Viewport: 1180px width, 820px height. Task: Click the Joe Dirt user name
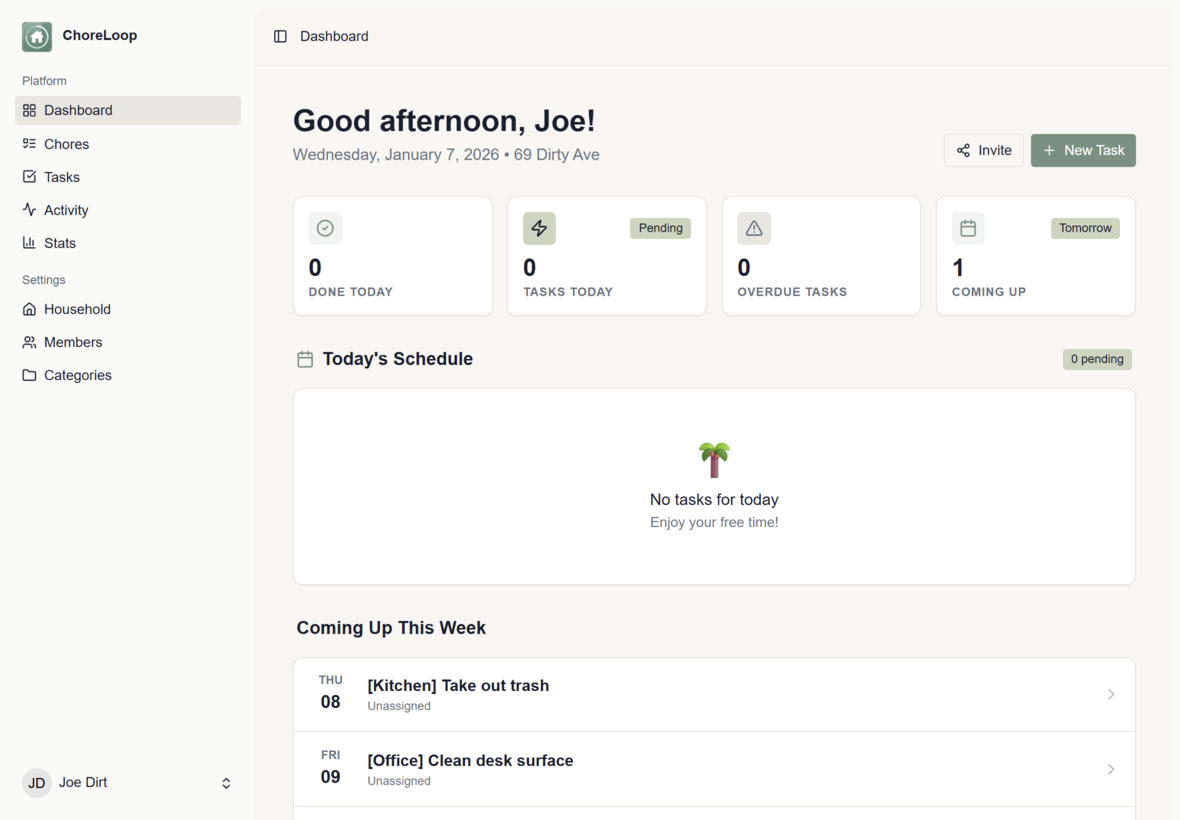pyautogui.click(x=83, y=782)
